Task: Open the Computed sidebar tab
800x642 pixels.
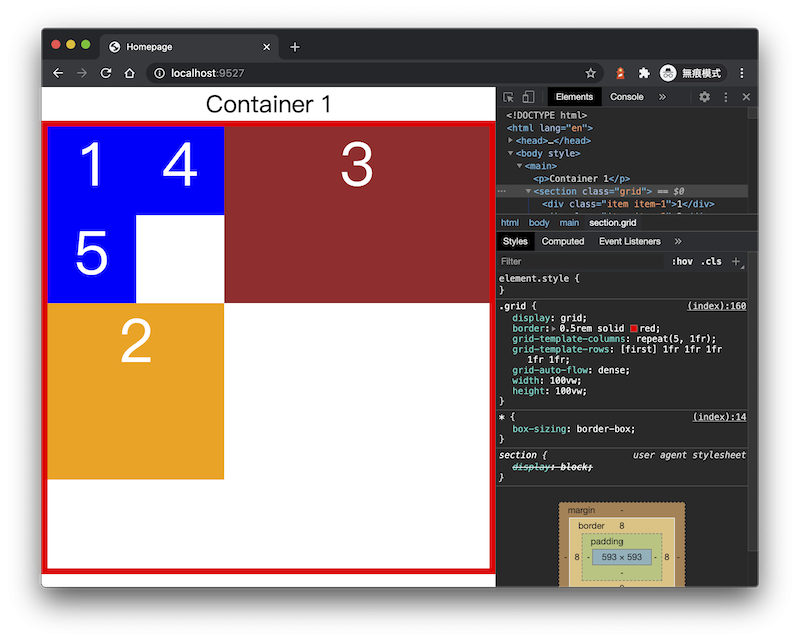Action: 563,241
